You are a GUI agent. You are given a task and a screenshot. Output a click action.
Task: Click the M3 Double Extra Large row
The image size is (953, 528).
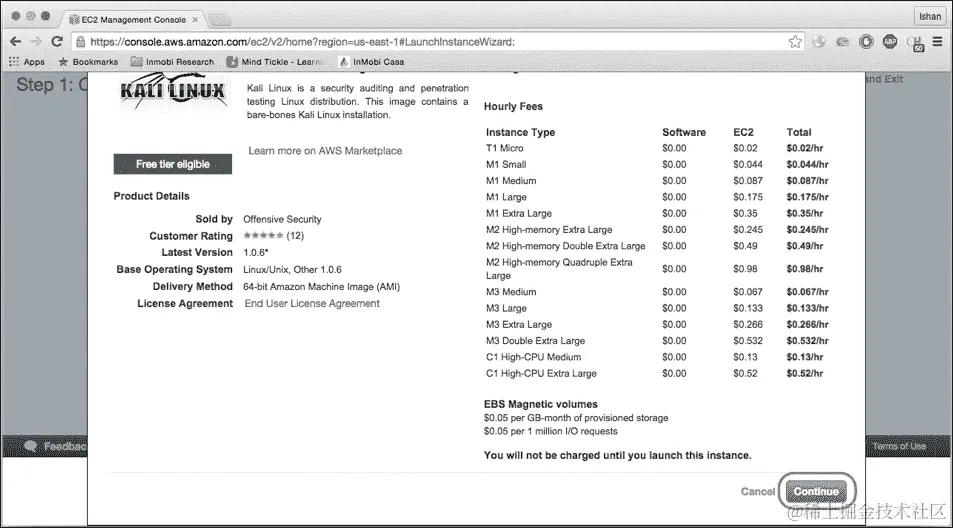[657, 341]
